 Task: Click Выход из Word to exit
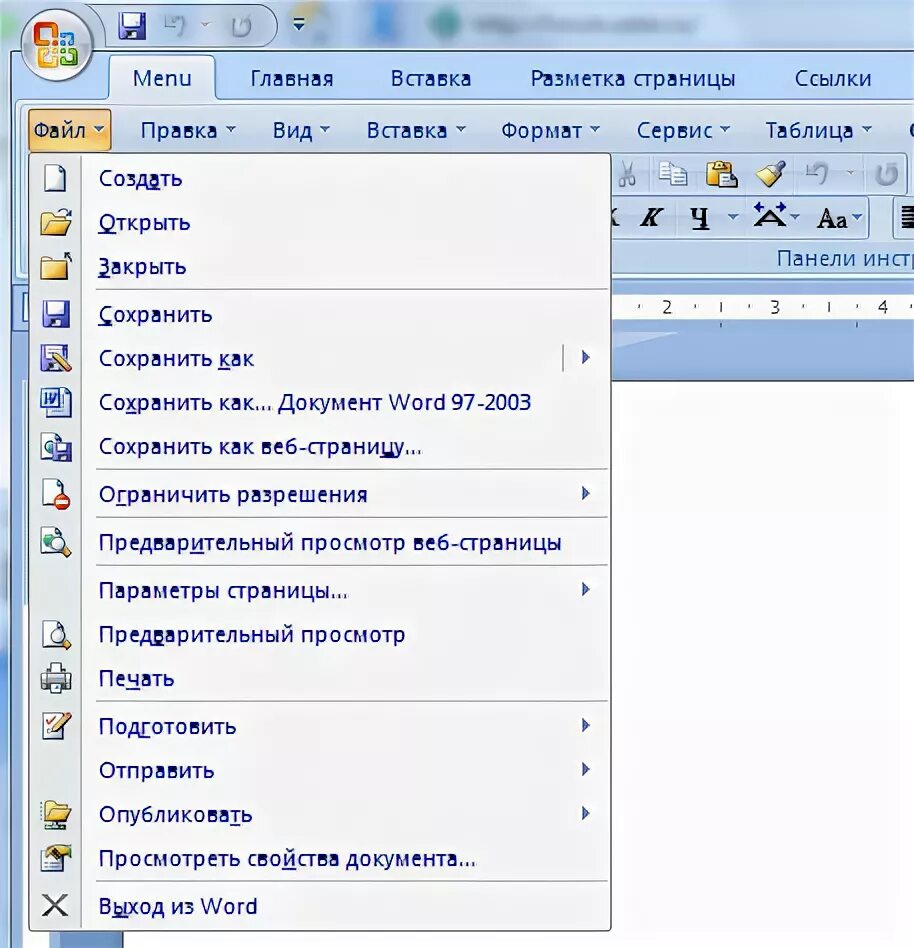pyautogui.click(x=176, y=906)
